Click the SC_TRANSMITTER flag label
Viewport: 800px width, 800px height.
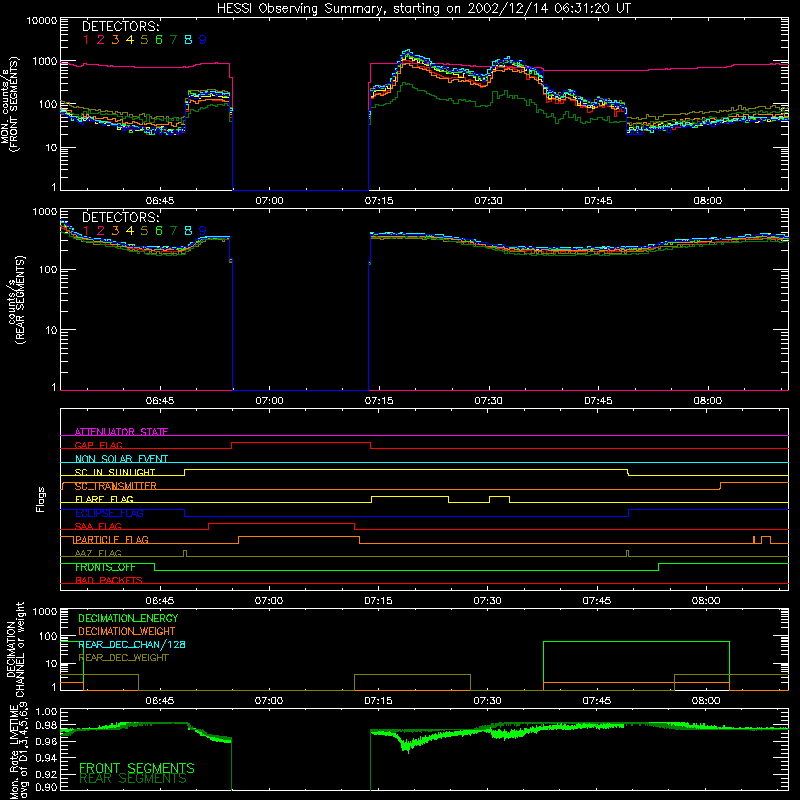click(116, 486)
